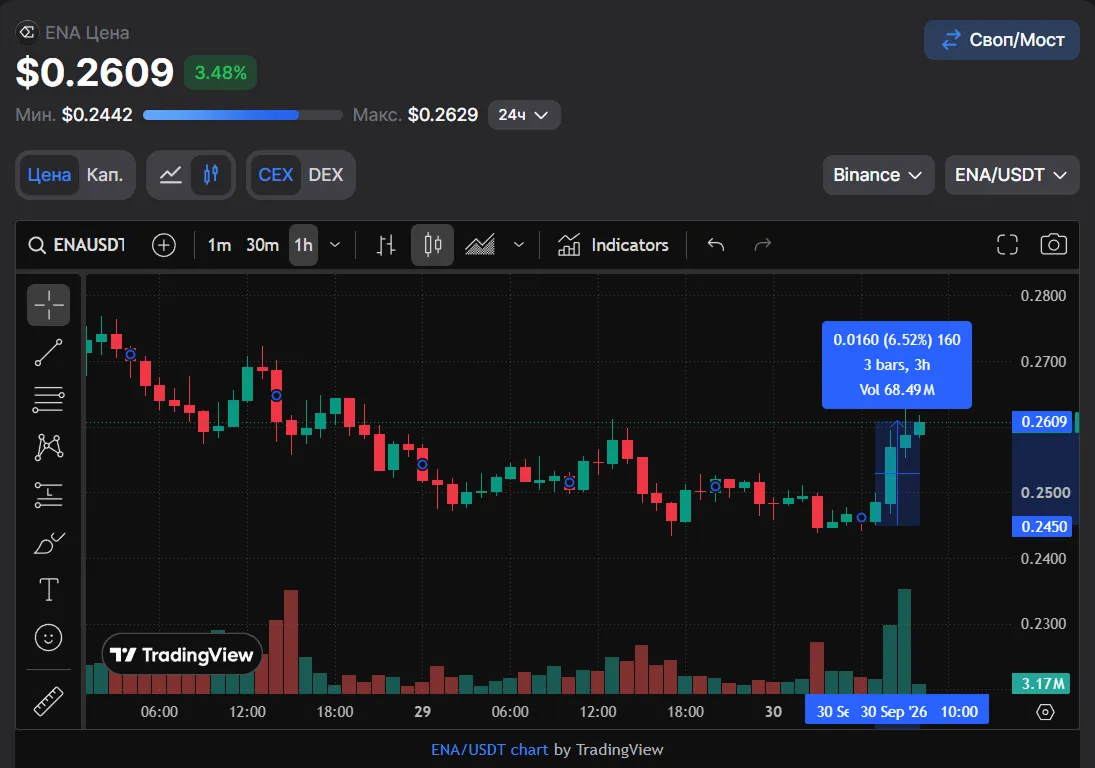Open the 24ч time range dropdown
The width and height of the screenshot is (1095, 768).
(523, 115)
